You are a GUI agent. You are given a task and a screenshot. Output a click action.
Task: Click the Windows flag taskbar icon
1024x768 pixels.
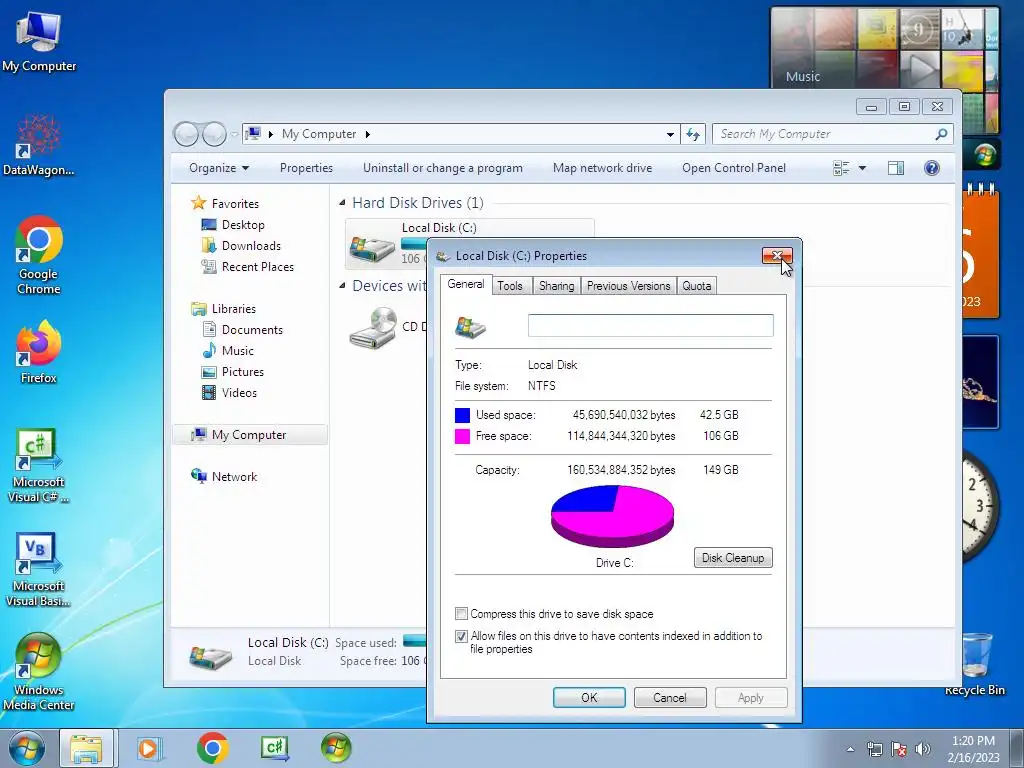pyautogui.click(x=336, y=748)
